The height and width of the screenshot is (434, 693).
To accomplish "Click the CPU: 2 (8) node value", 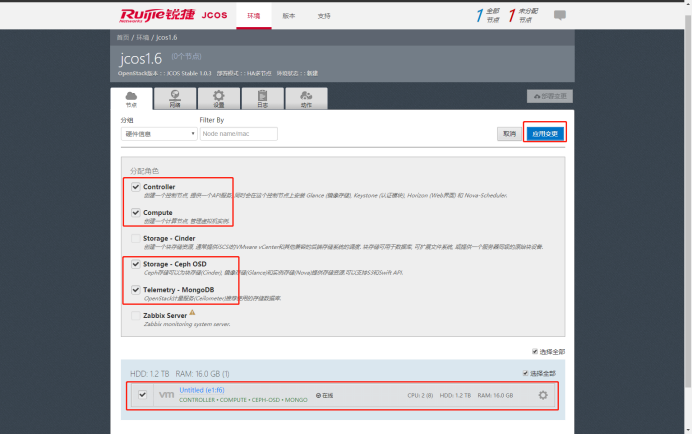I will click(420, 396).
